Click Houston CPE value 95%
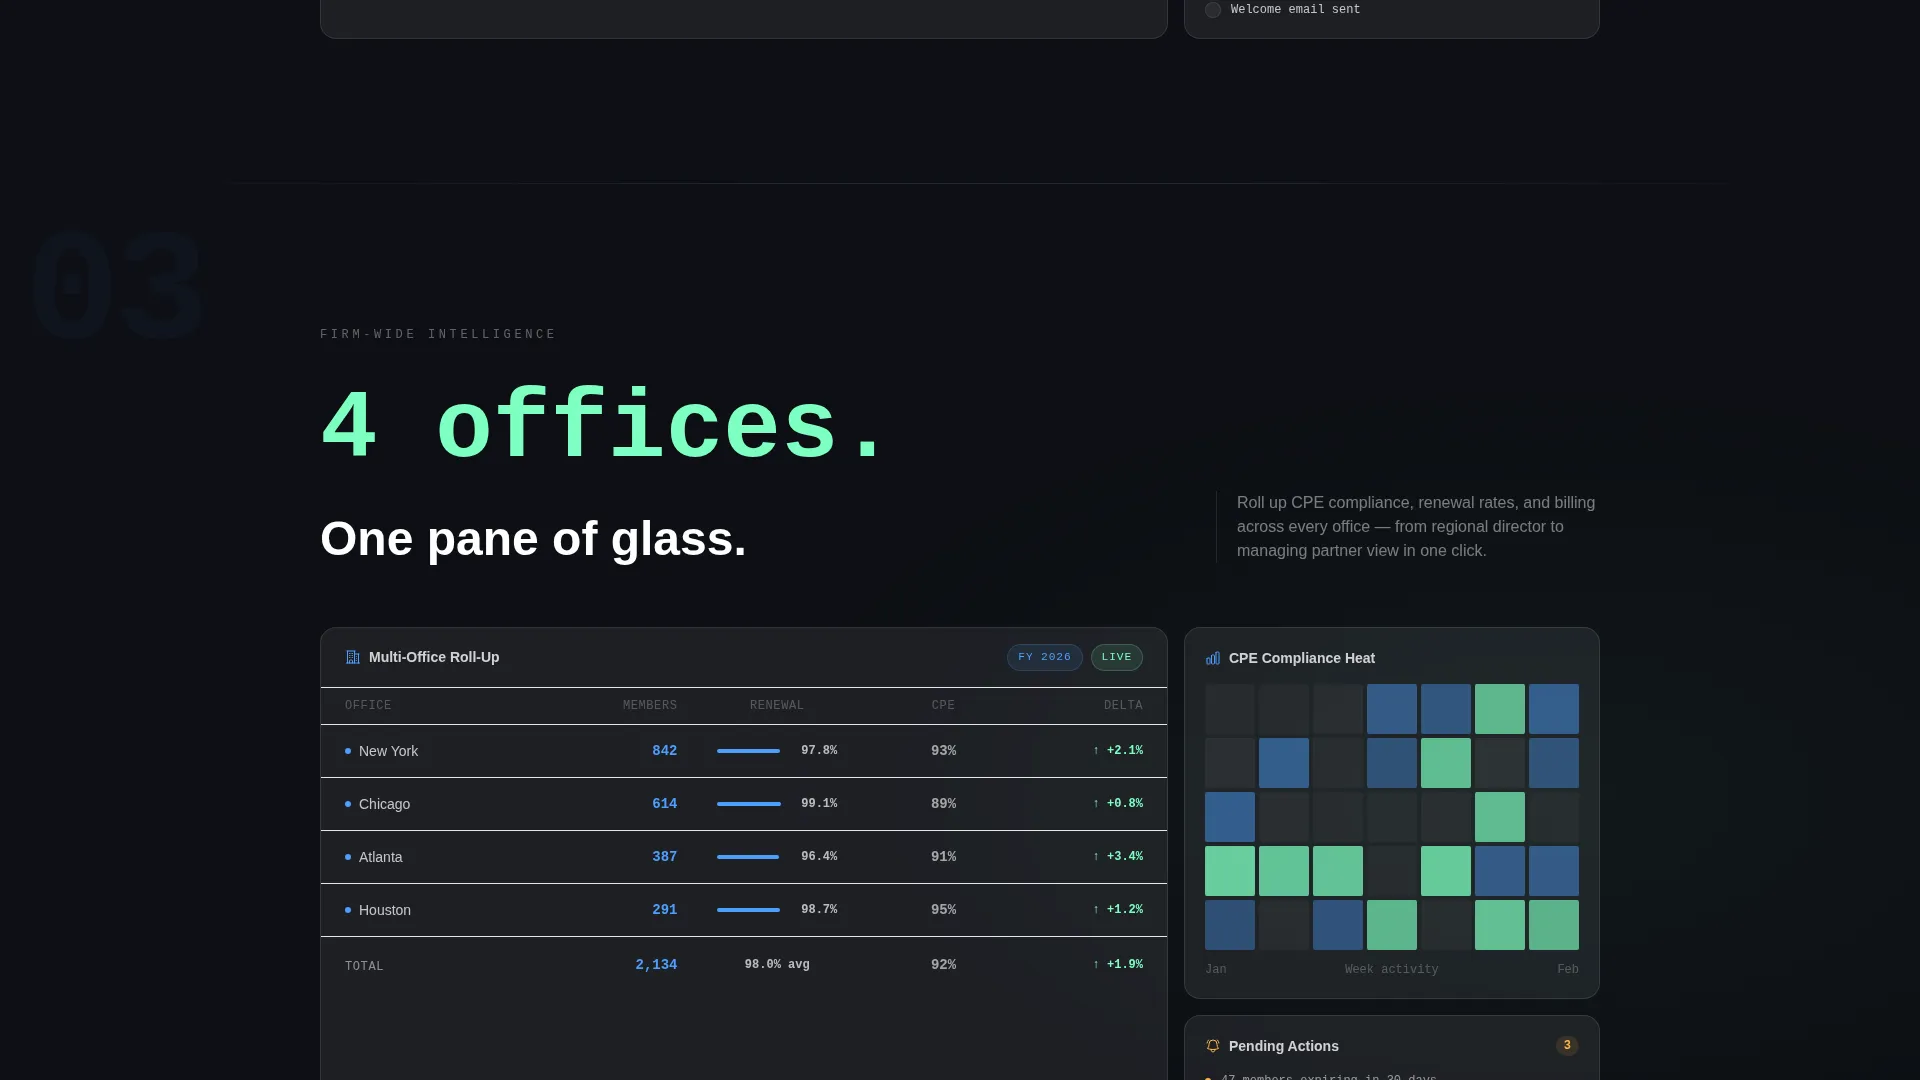1920x1080 pixels. pos(943,910)
